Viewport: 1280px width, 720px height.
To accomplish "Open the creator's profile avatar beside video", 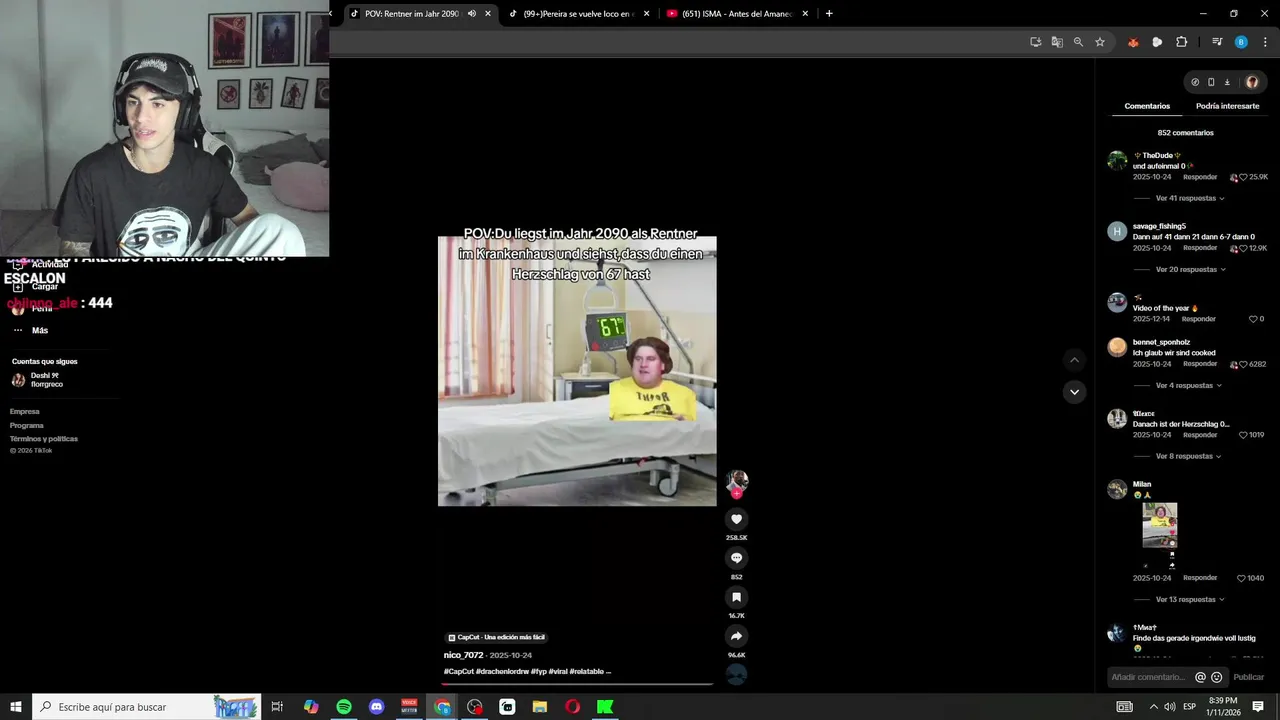I will tap(737, 481).
